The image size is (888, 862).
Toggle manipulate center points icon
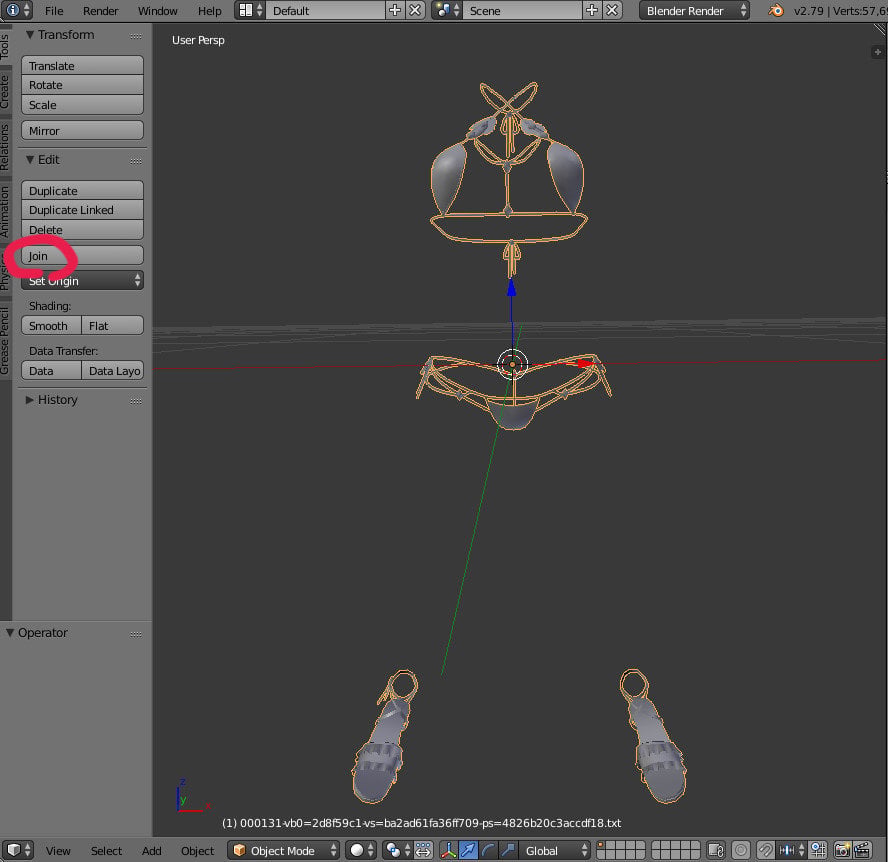[x=423, y=850]
